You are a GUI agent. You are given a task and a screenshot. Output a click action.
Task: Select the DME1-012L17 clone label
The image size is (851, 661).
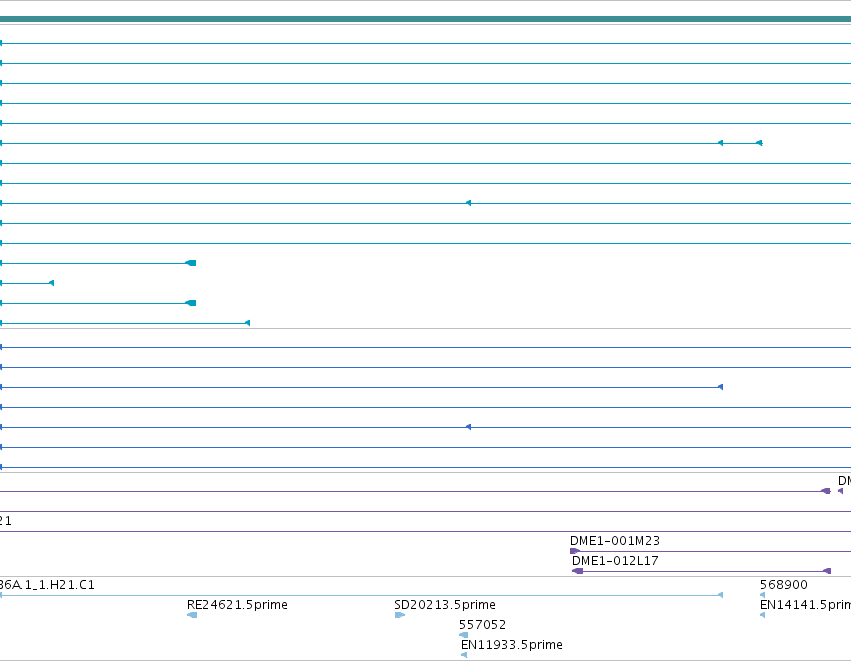615,561
